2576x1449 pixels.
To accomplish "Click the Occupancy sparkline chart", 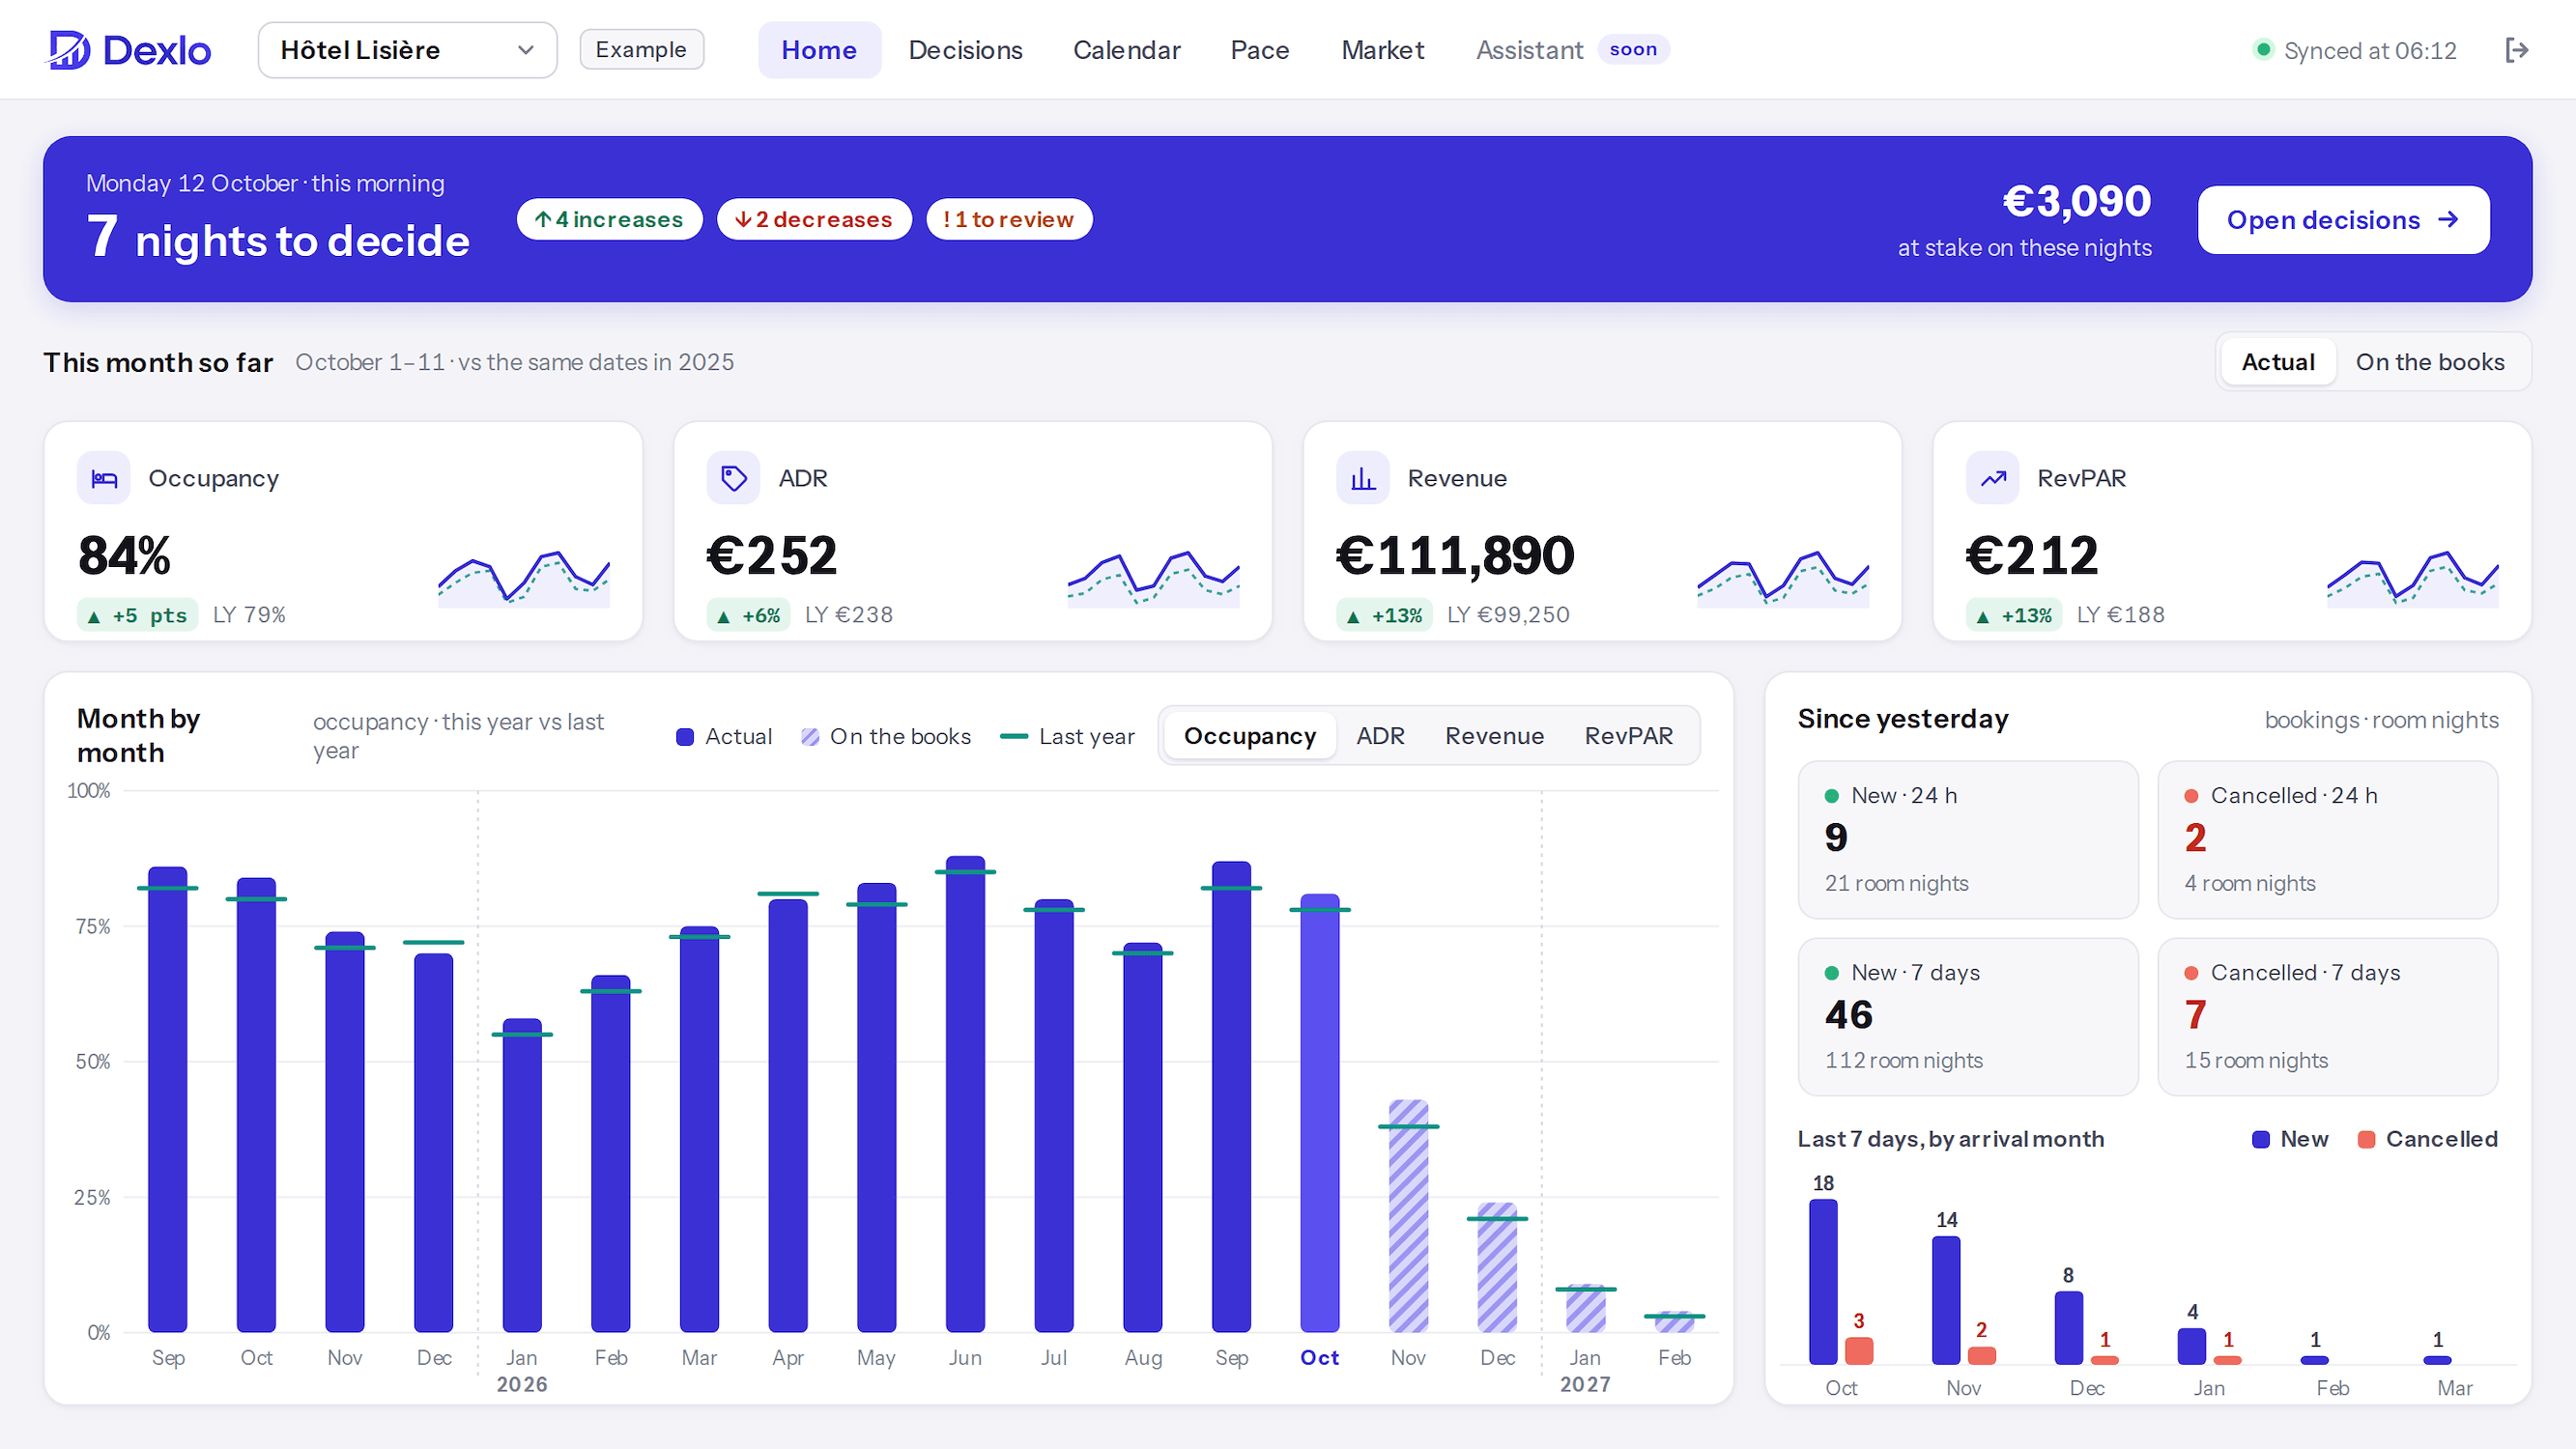I will tap(524, 578).
